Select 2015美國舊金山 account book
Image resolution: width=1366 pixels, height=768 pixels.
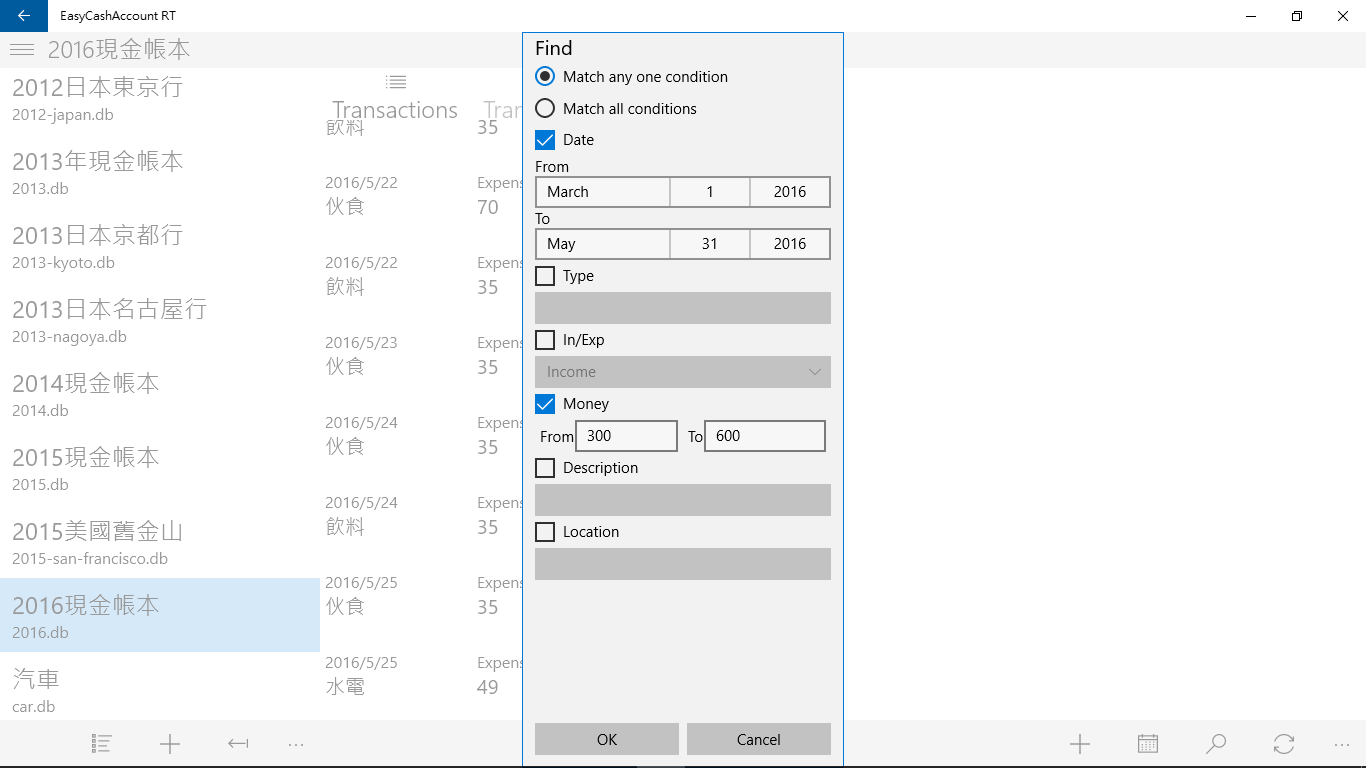pyautogui.click(x=98, y=541)
